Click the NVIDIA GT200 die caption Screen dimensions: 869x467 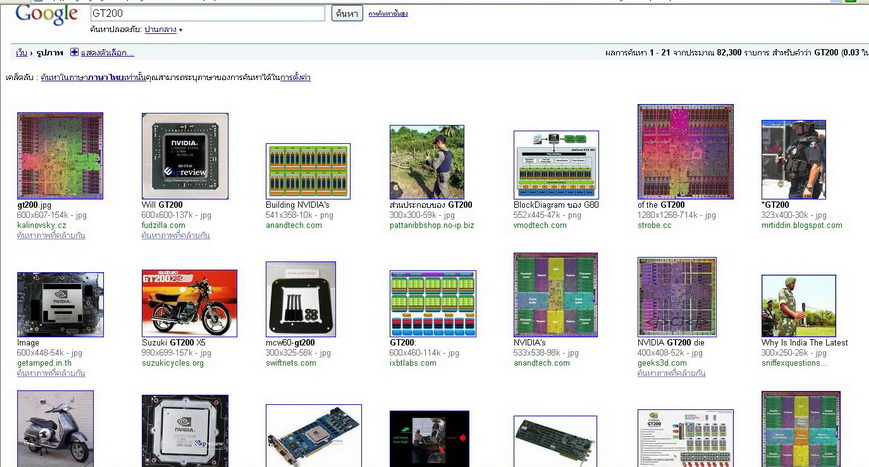click(671, 343)
